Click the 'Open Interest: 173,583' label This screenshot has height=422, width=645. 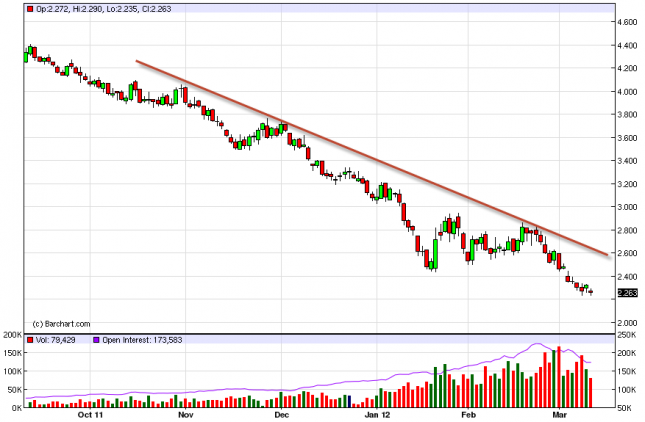tap(142, 340)
